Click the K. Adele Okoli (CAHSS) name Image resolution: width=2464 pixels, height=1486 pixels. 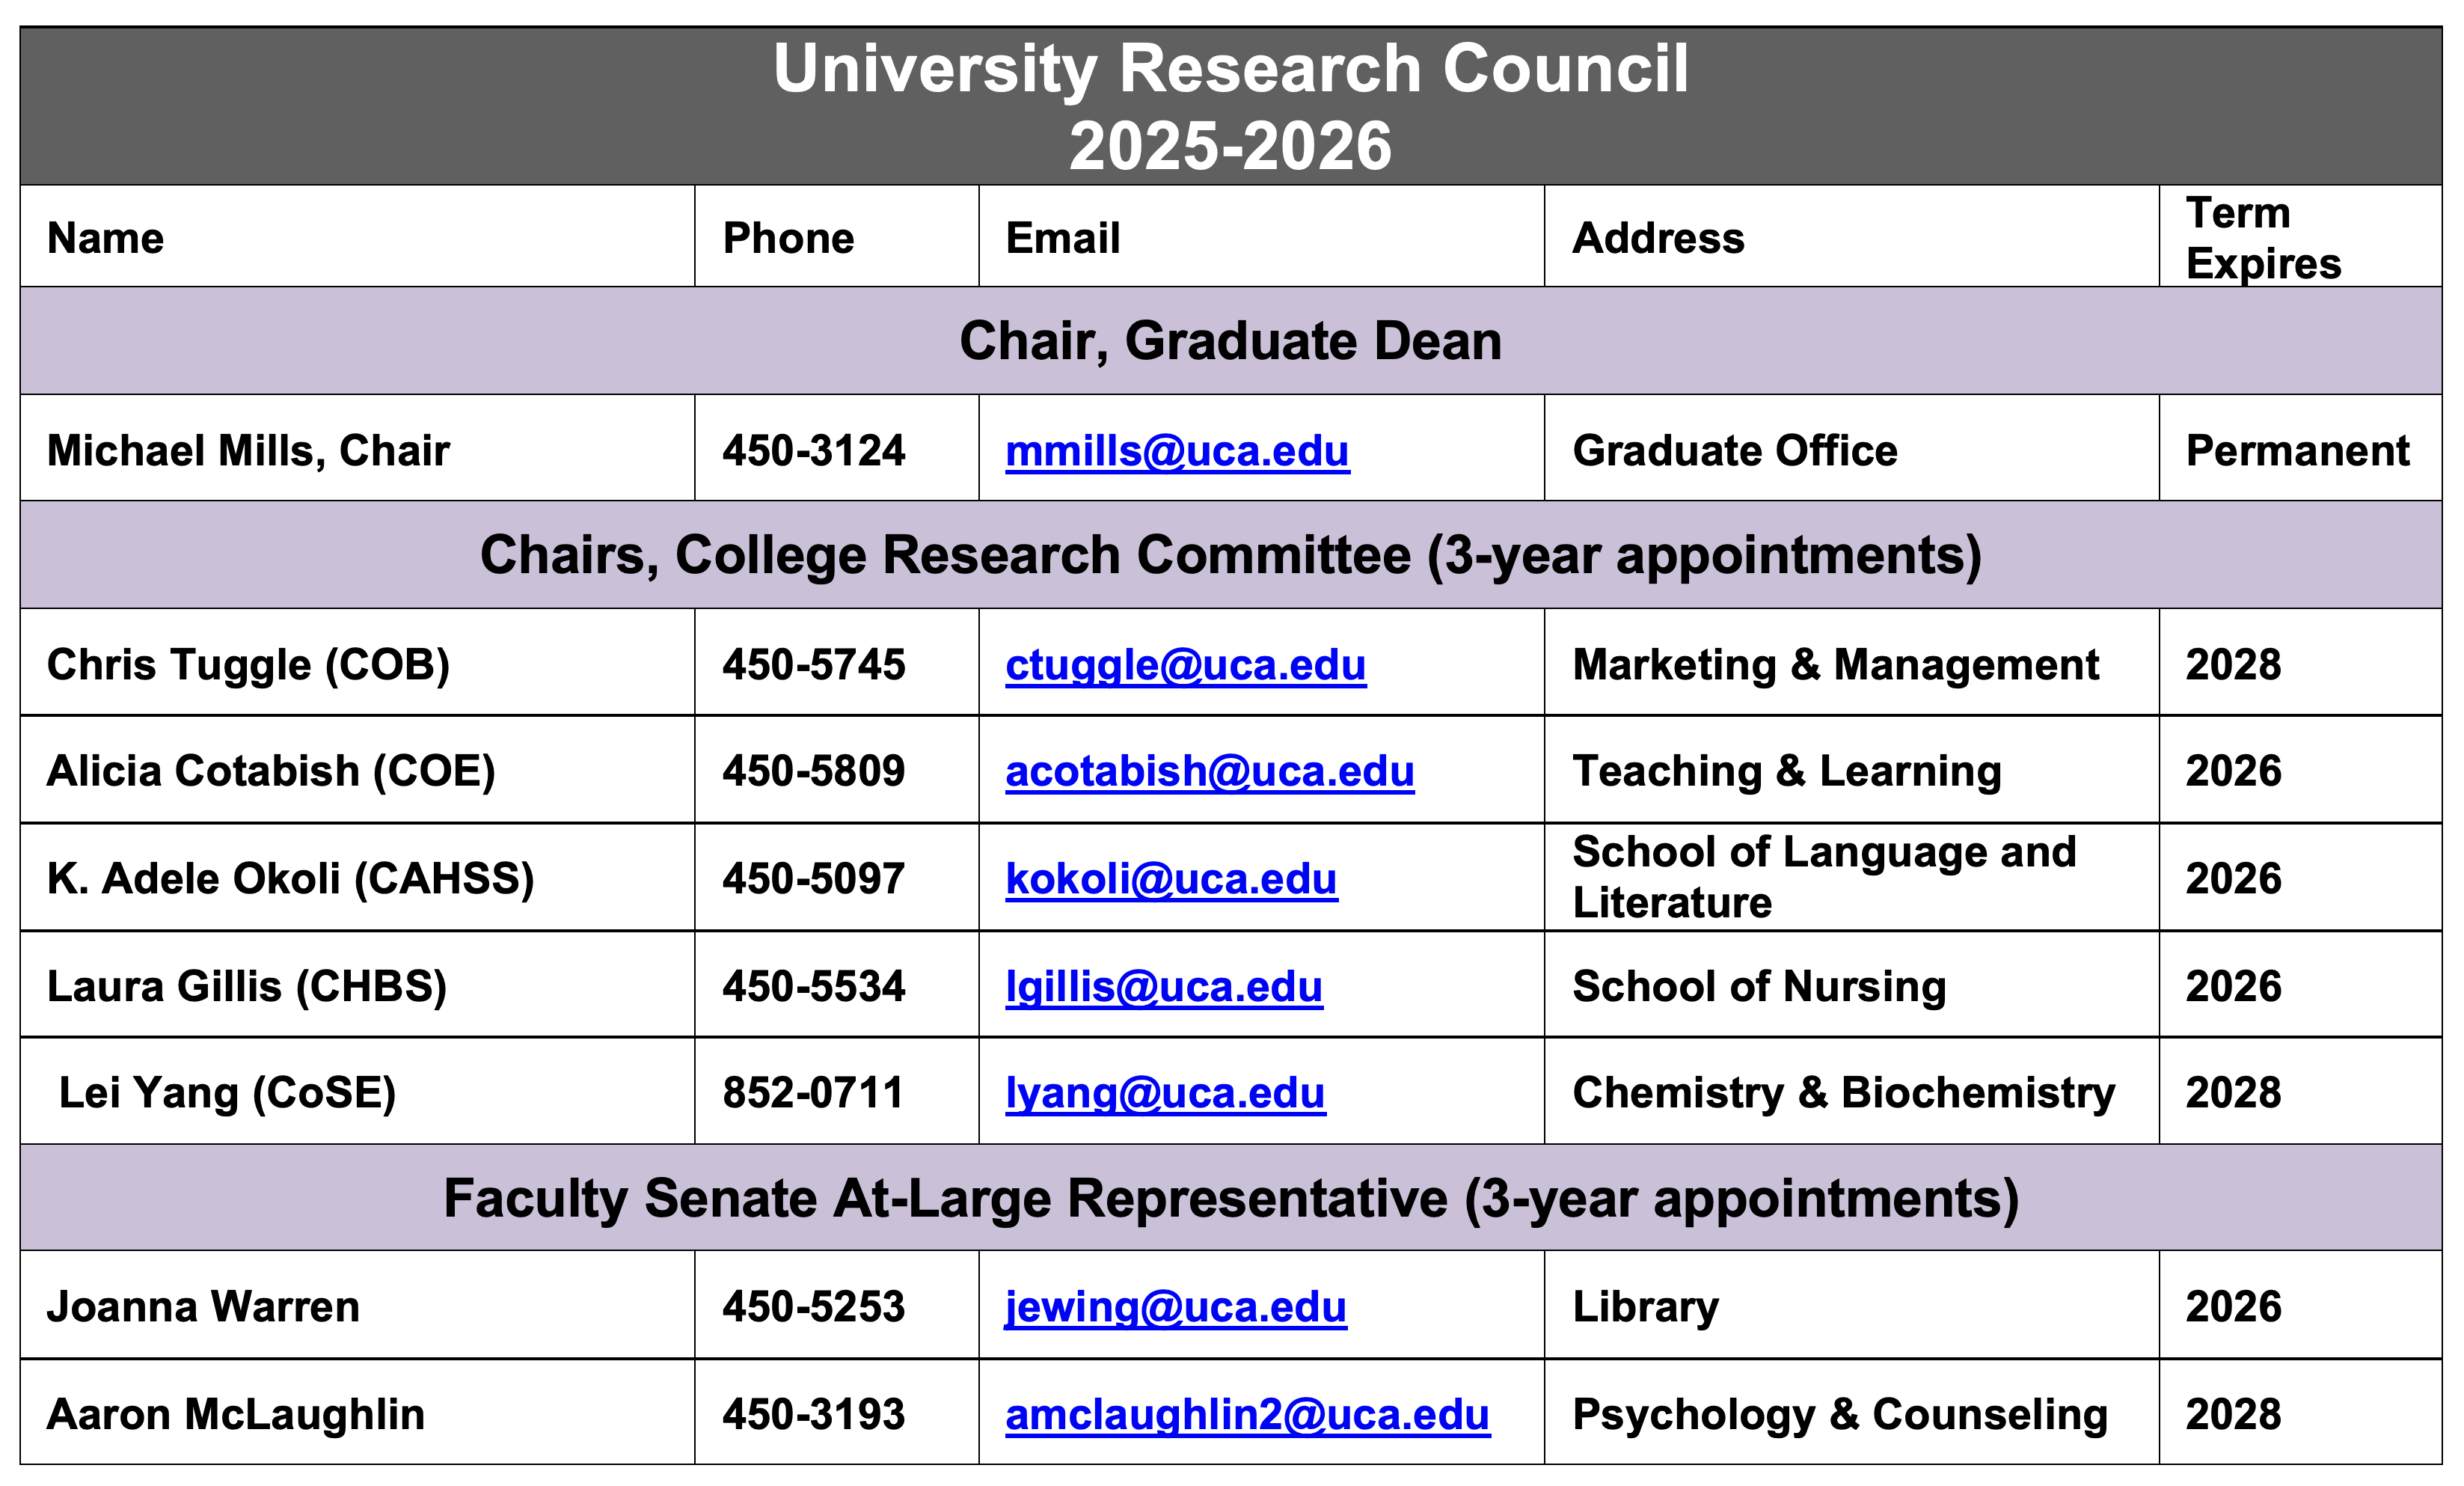pyautogui.click(x=290, y=879)
